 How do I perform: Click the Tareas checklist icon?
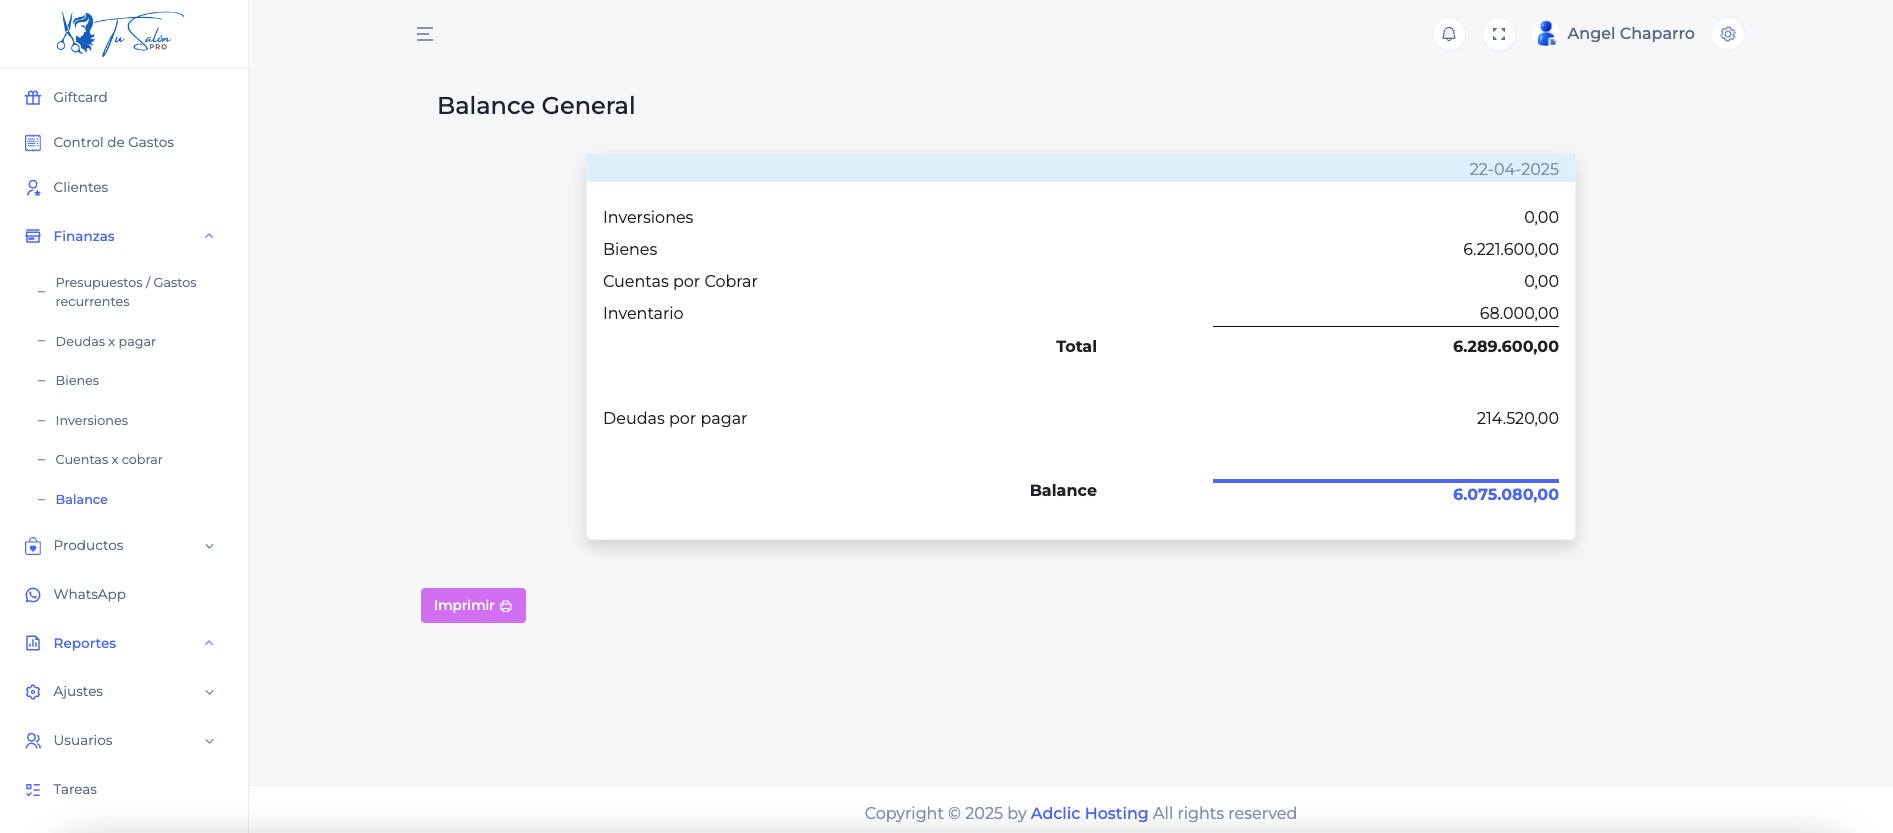click(x=33, y=790)
